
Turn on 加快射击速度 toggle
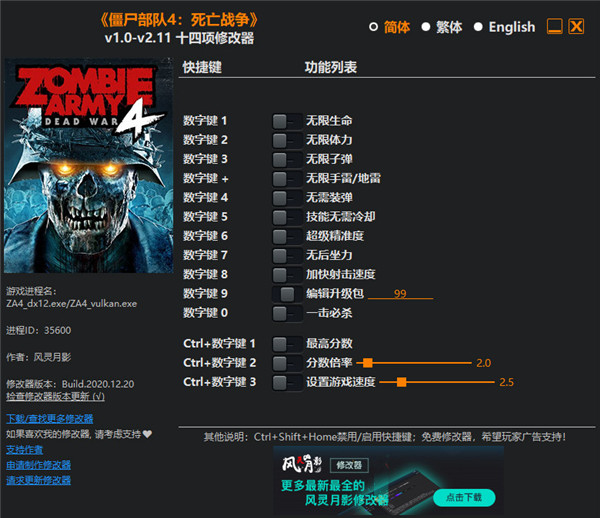point(287,275)
